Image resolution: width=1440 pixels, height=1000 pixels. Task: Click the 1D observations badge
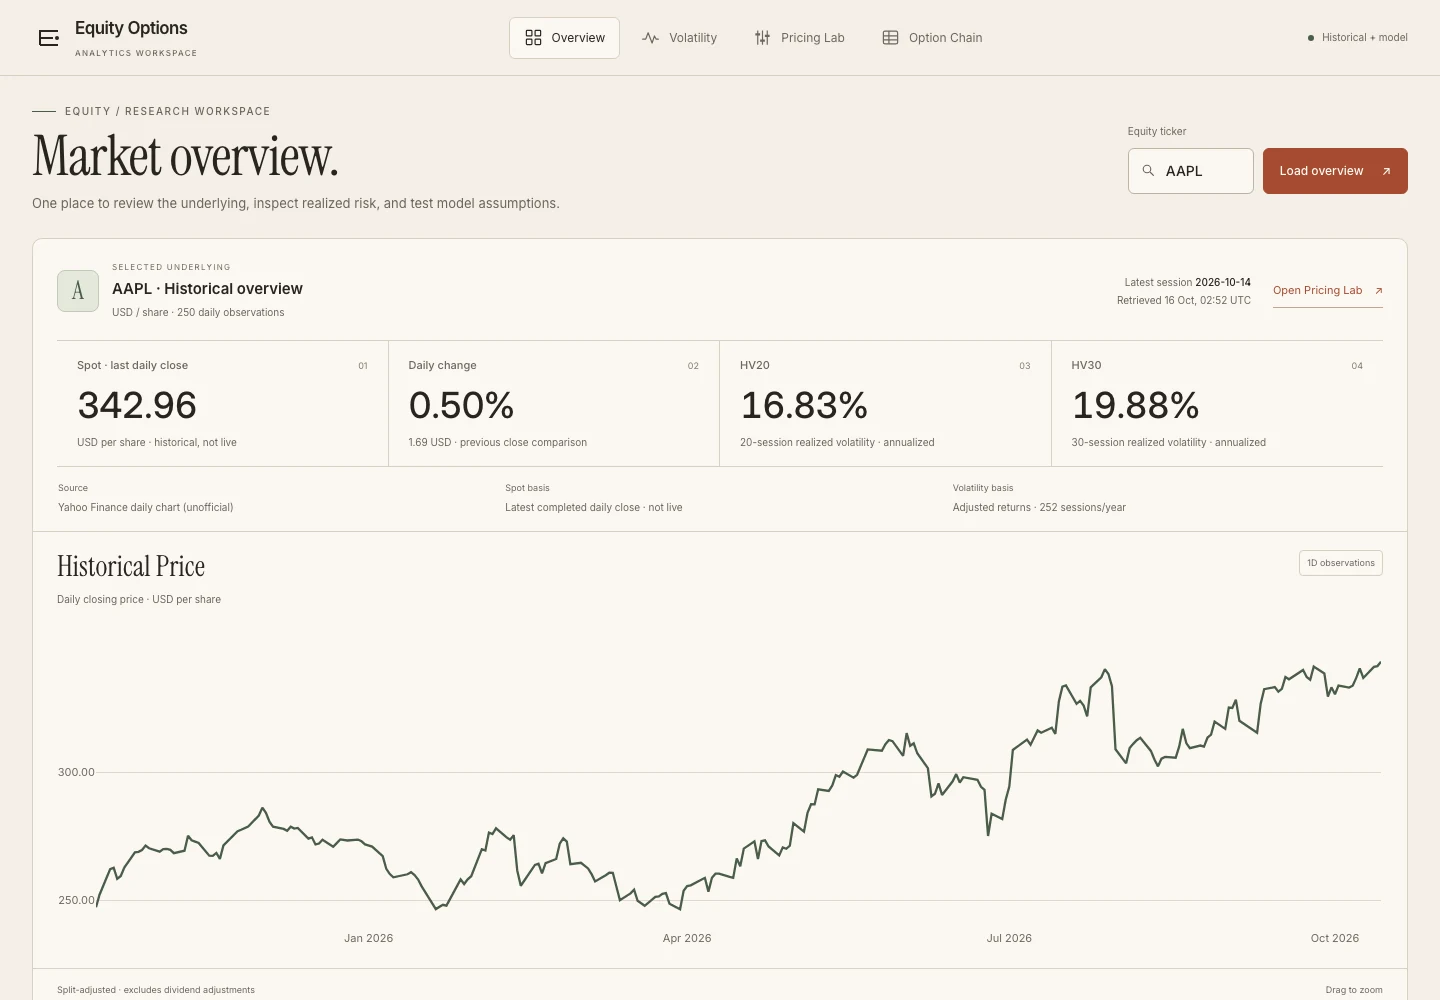point(1341,563)
